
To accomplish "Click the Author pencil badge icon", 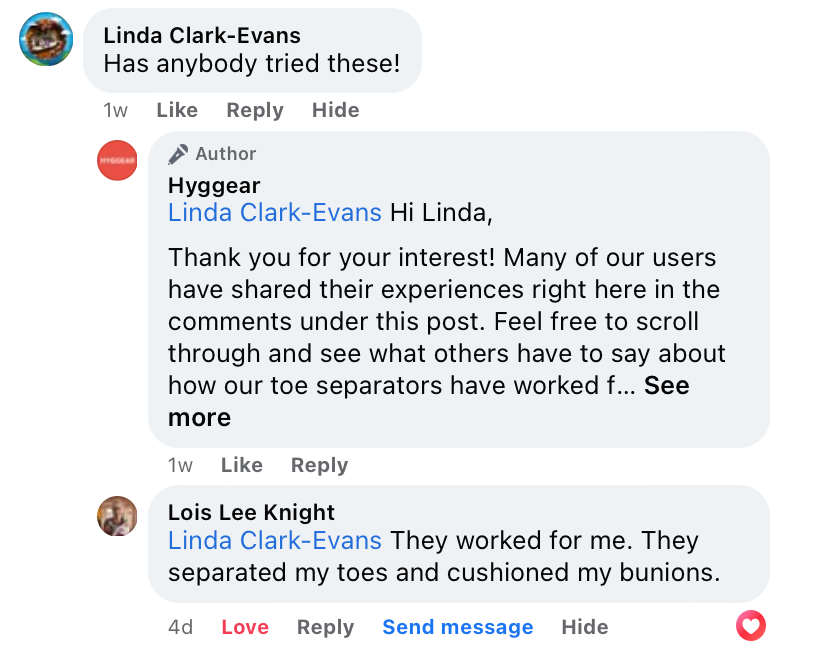I will (179, 154).
